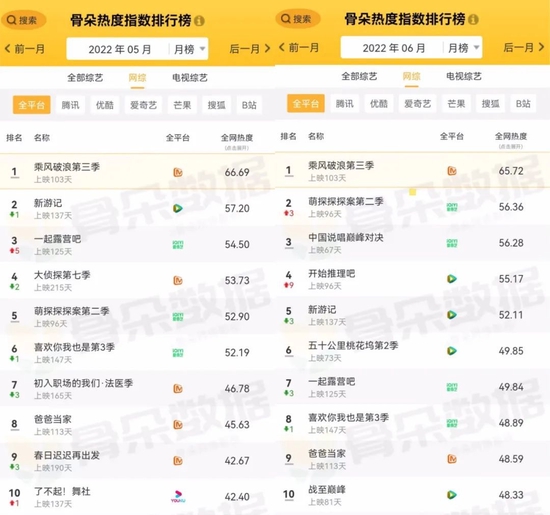Click Tencent Video icon for 五十公里桃花坞第2季

pos(452,351)
